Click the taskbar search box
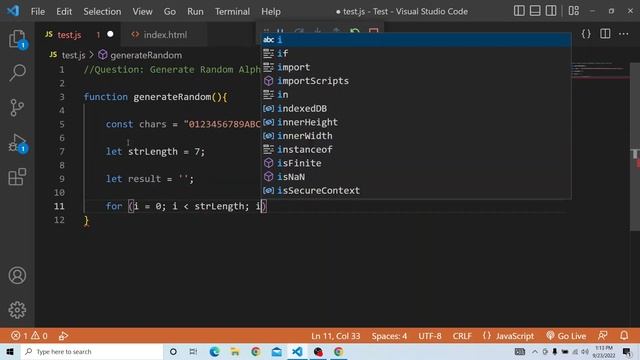640x360 pixels. click(92, 351)
